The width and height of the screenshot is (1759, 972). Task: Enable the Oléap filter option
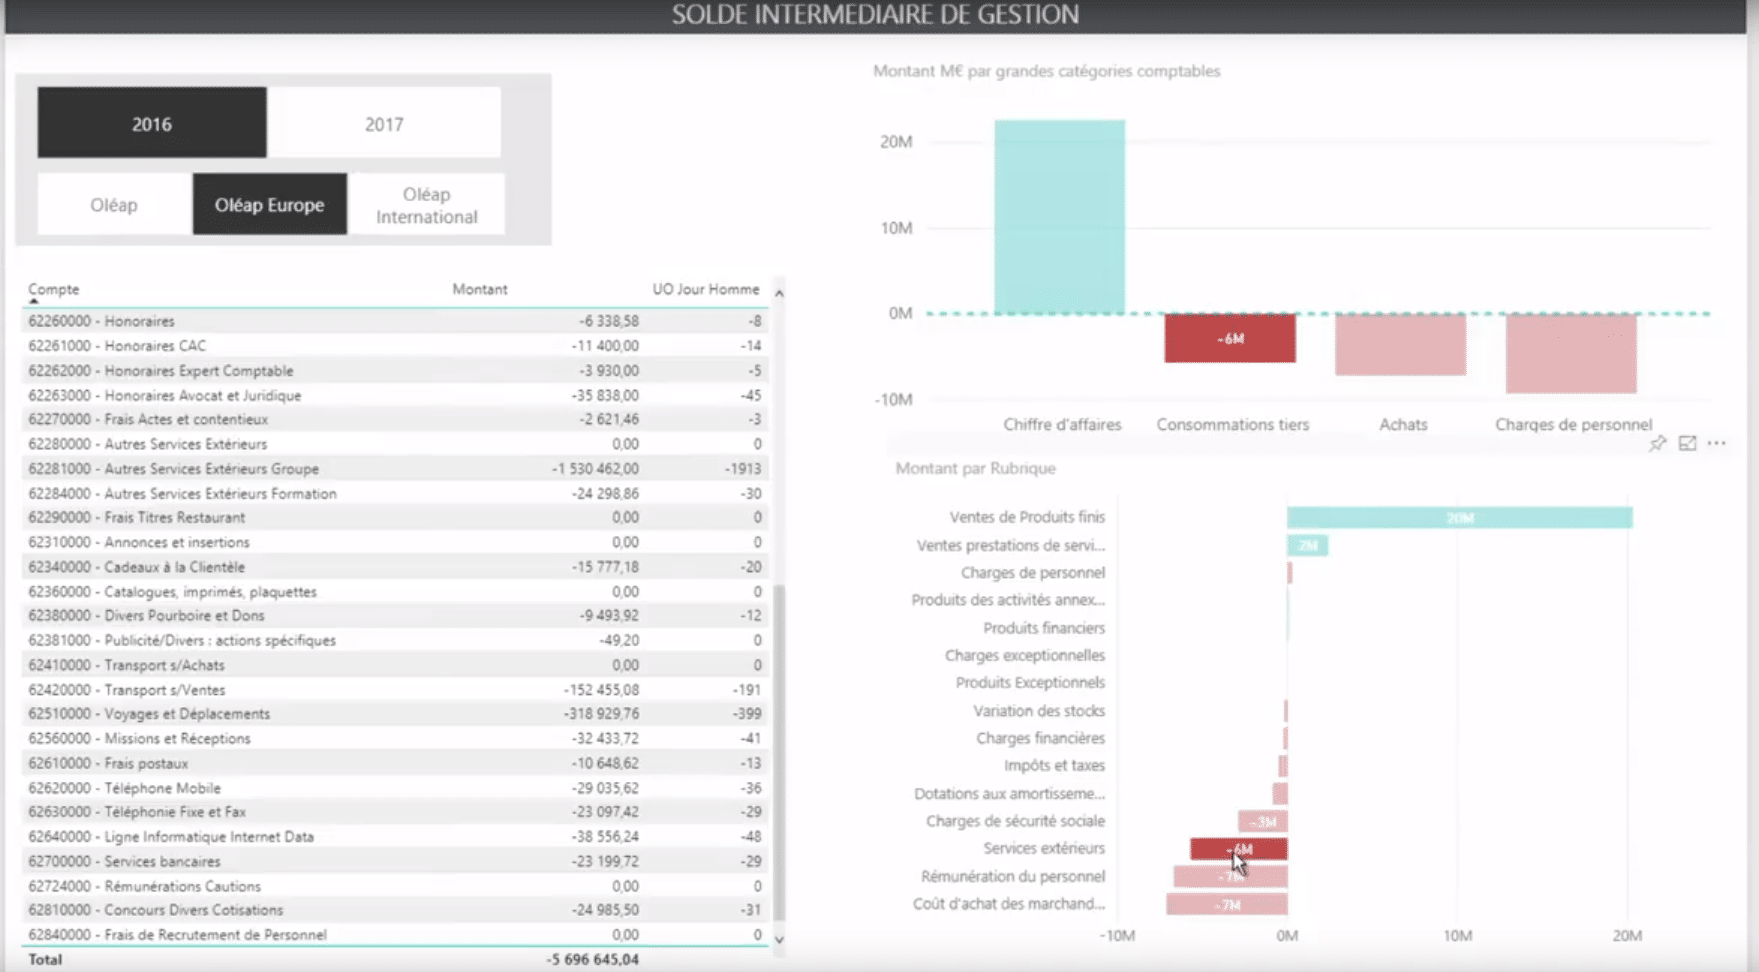coord(113,204)
